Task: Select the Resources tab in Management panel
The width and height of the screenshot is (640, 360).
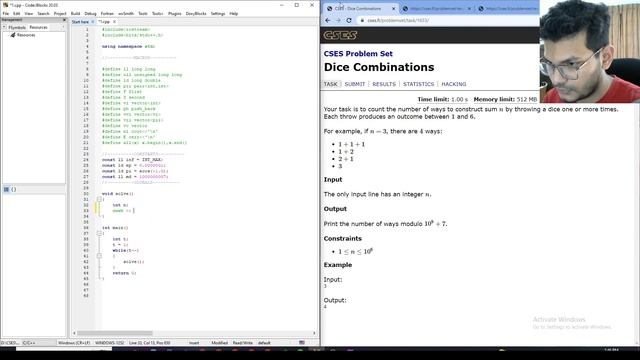Action: pyautogui.click(x=38, y=27)
